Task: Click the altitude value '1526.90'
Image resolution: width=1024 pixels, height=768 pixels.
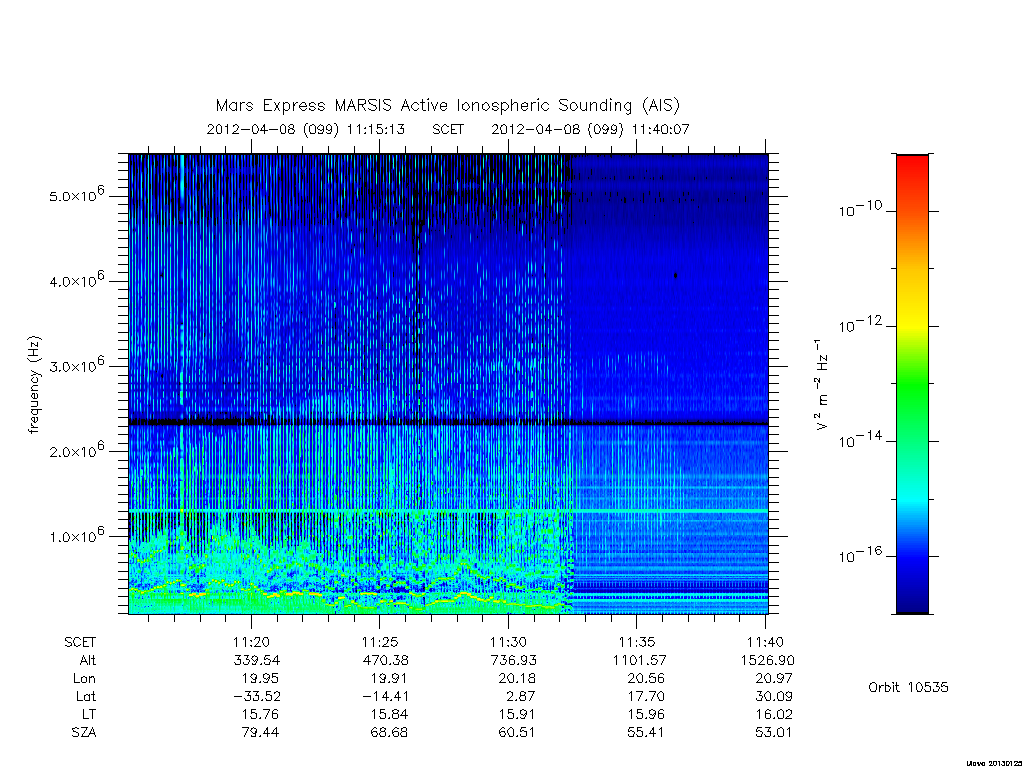Action: (x=767, y=660)
